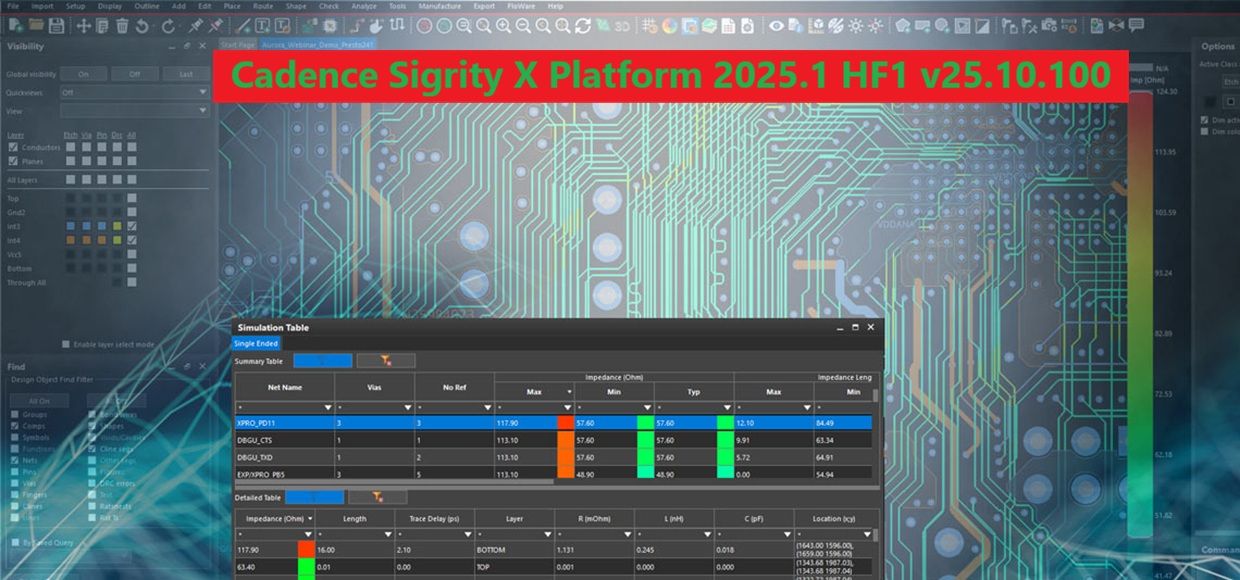Click the Open folder toolbar icon
1240x580 pixels.
36,25
